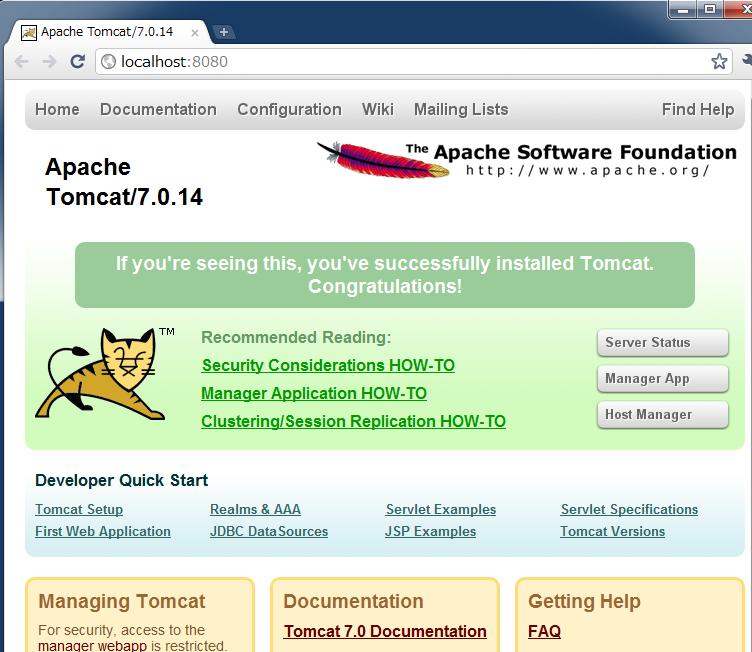Open the Realms & AAA link
The width and height of the screenshot is (752, 652).
pyautogui.click(x=255, y=510)
